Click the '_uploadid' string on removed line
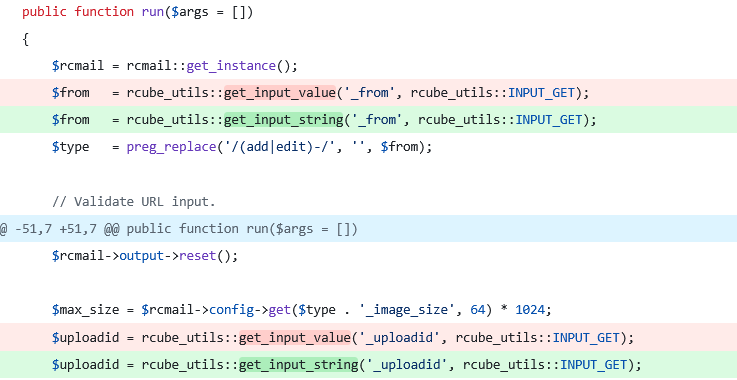Screen dimensions: 737x380 tap(400, 338)
